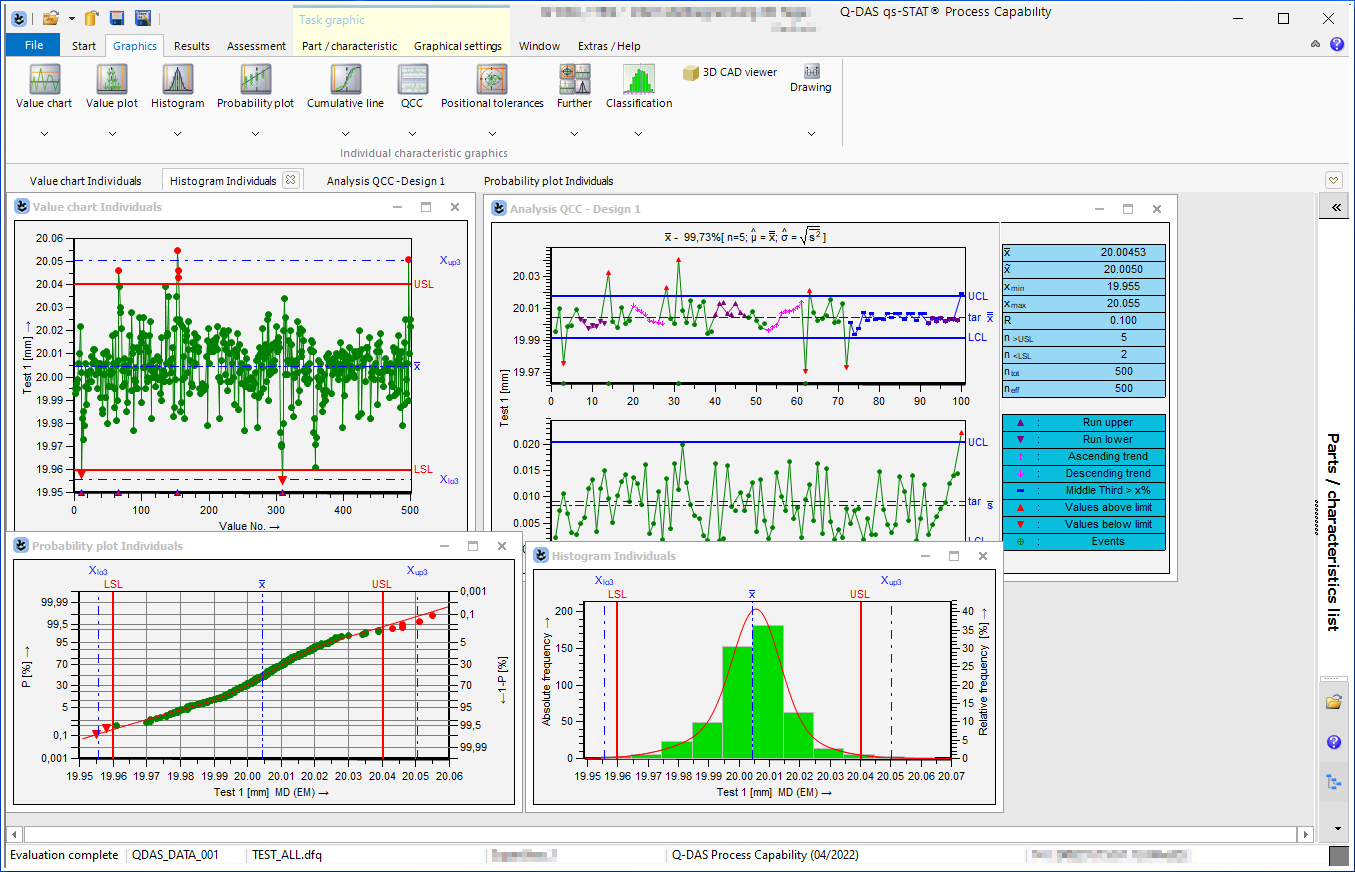This screenshot has height=872, width=1355.
Task: Switch to the Results ribbon tab
Action: 192,46
